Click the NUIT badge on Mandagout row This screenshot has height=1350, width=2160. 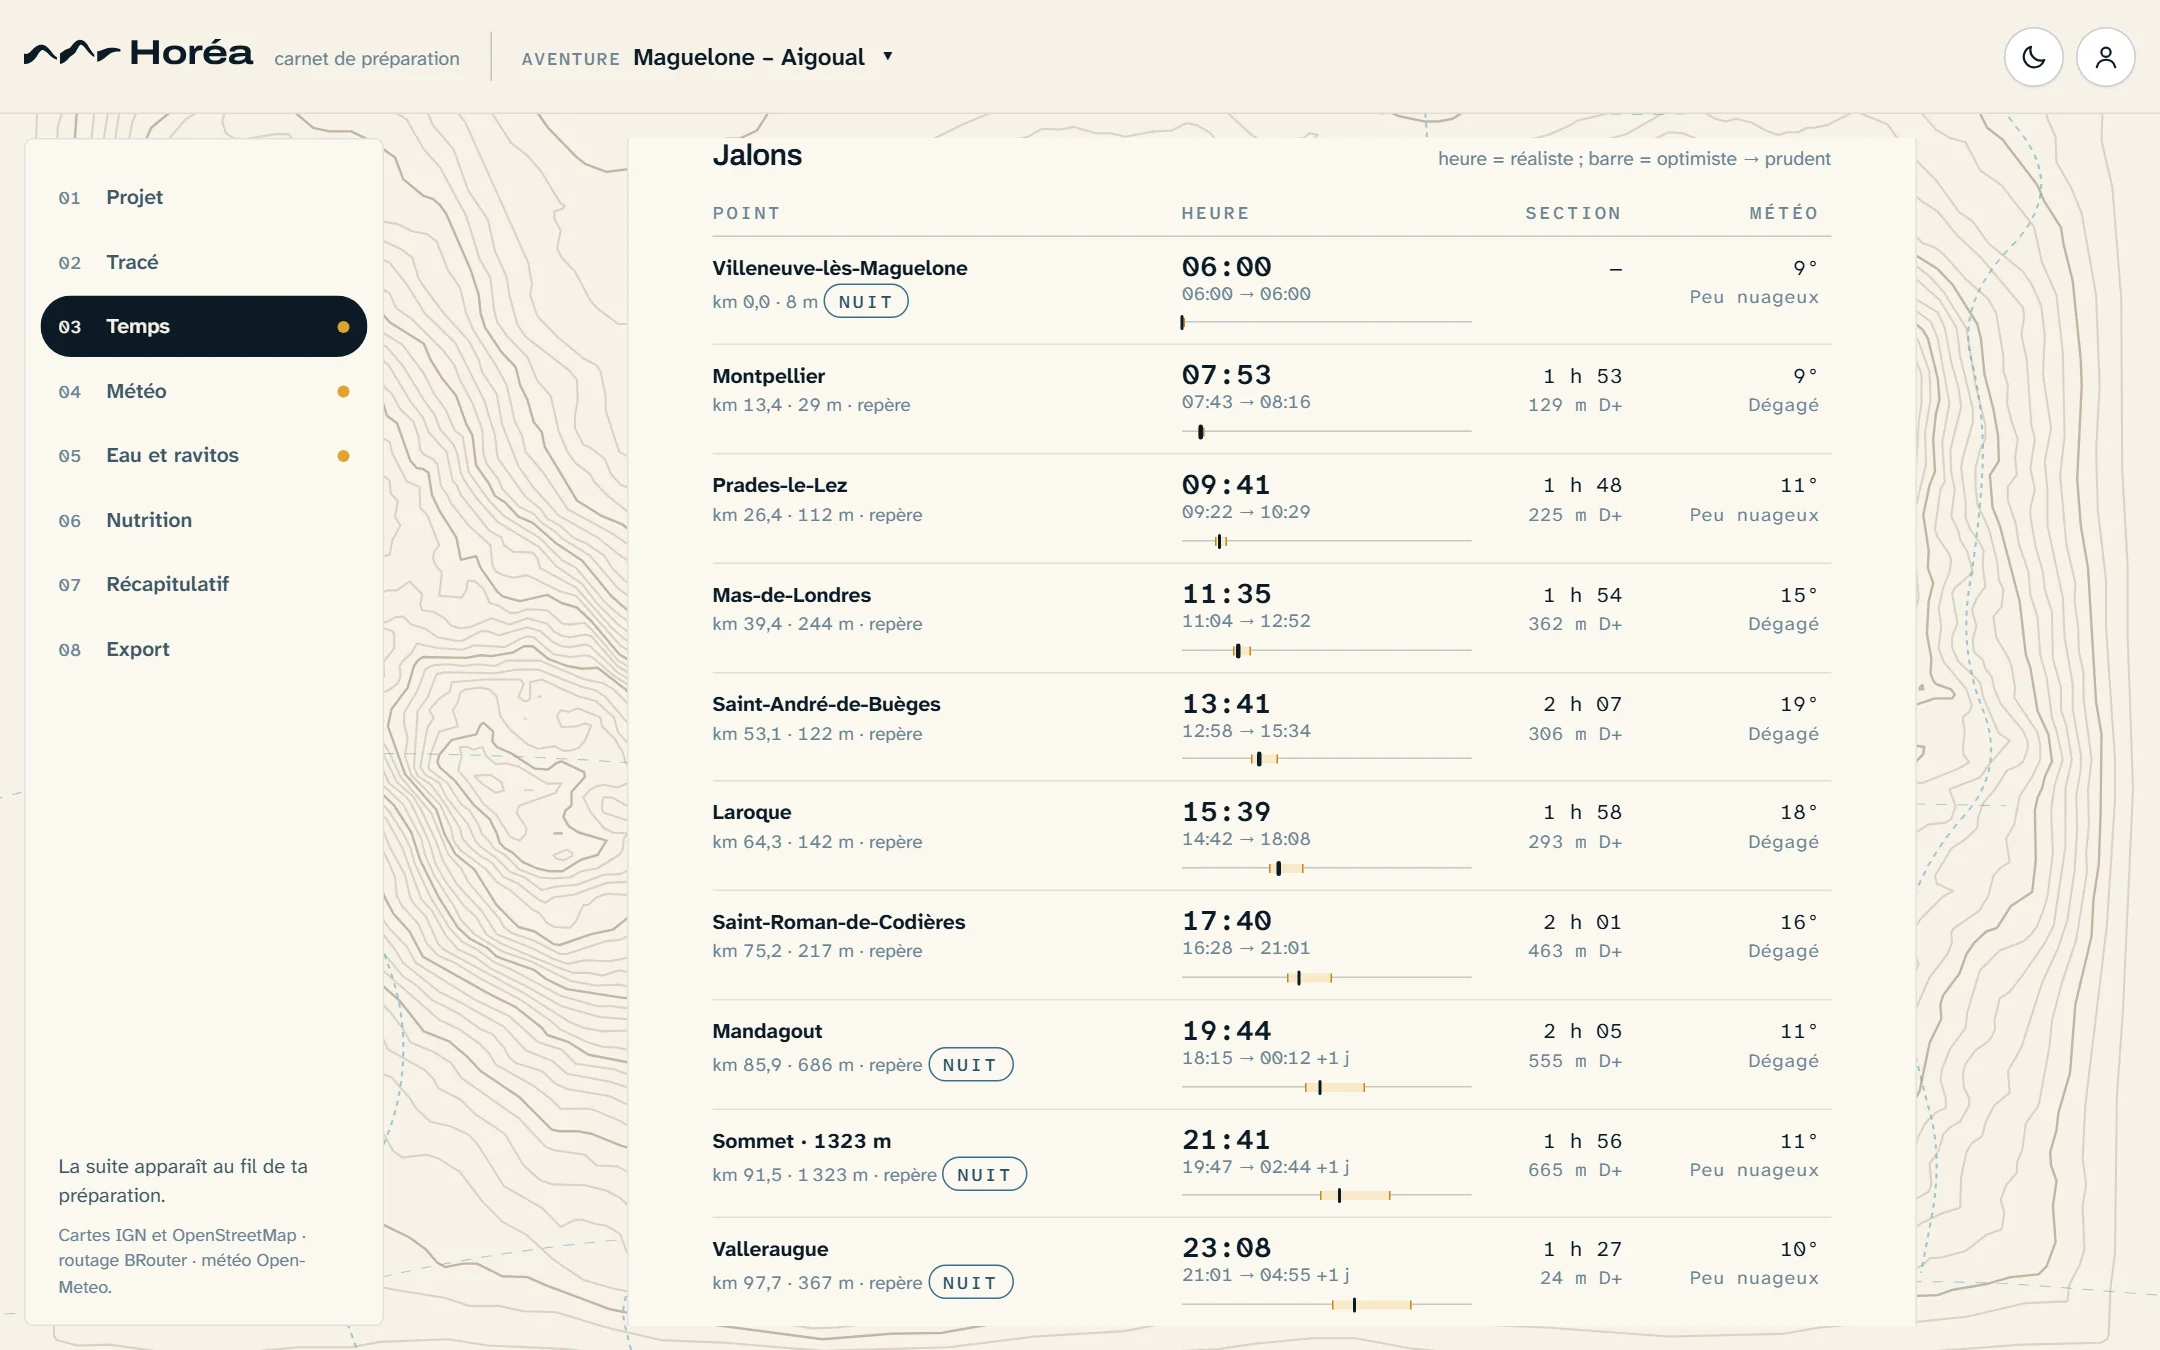click(970, 1065)
